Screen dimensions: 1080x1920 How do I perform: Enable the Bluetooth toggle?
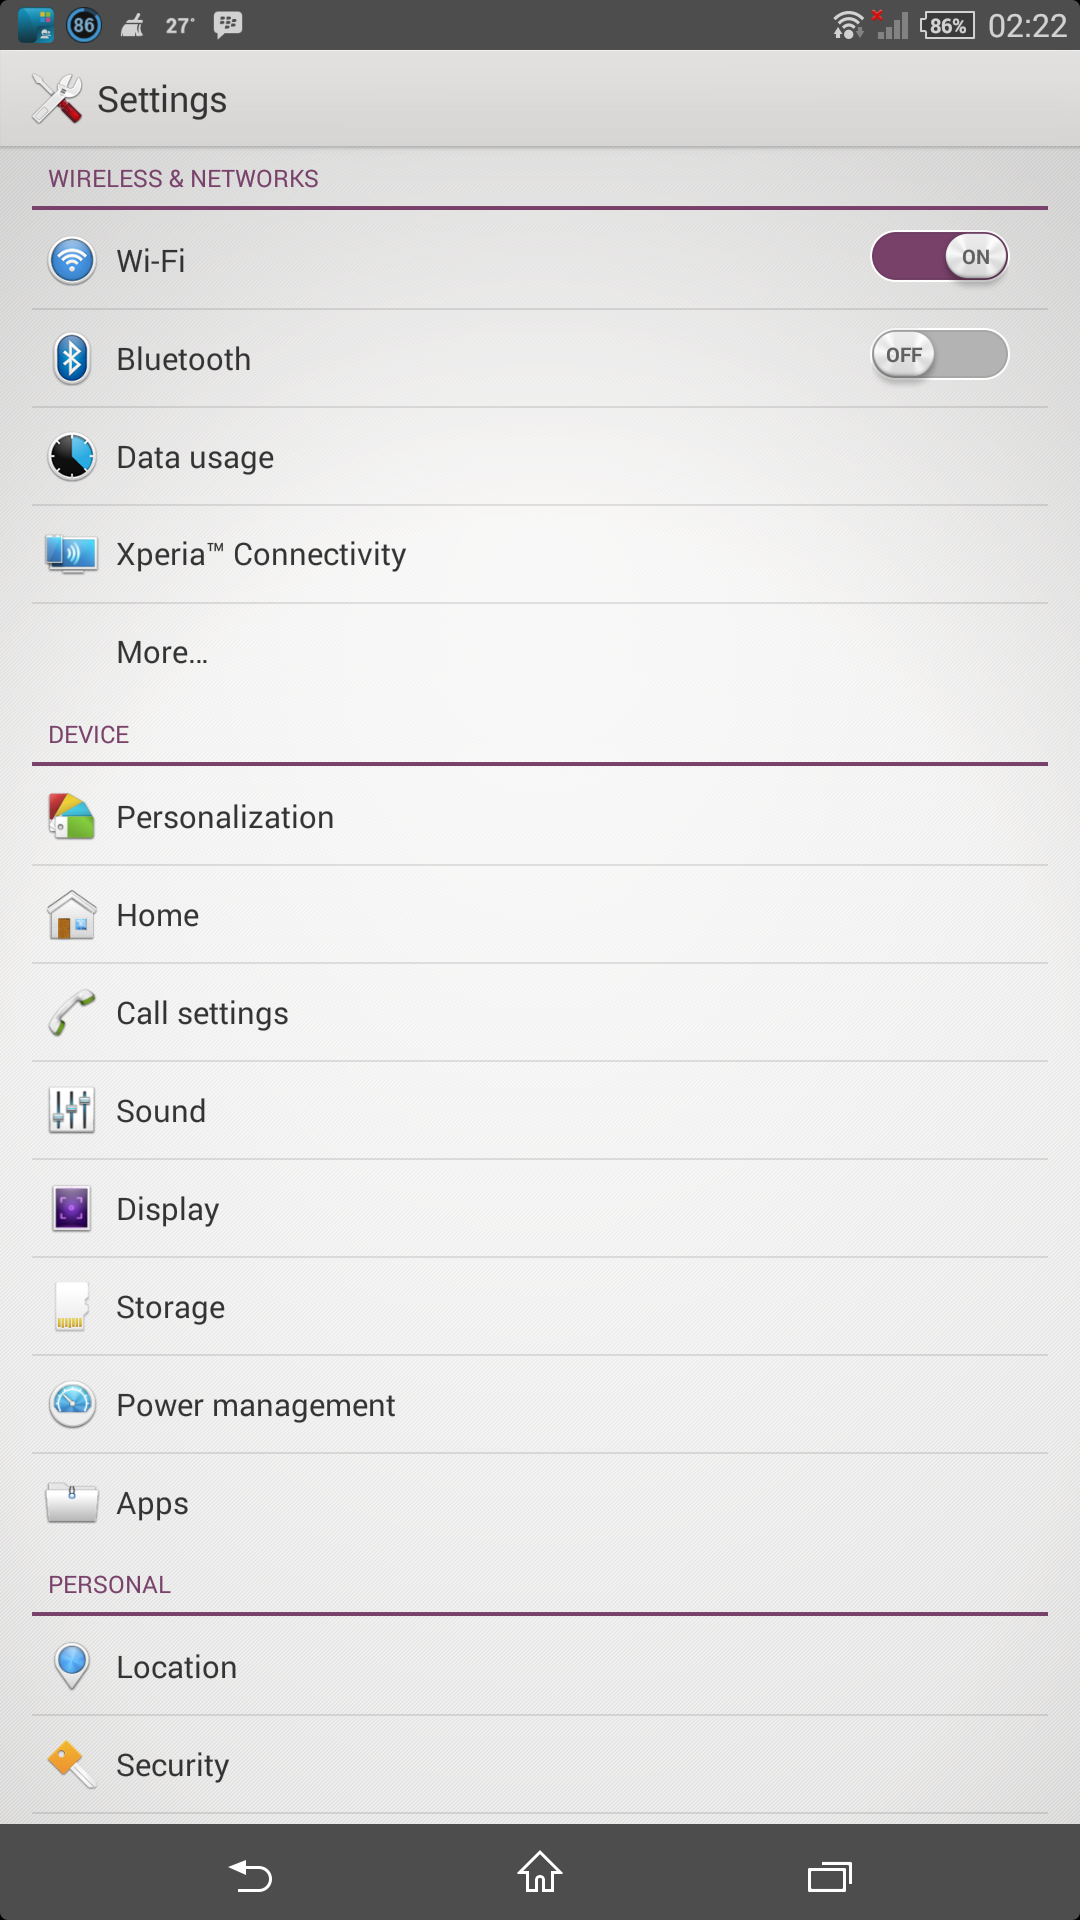click(x=939, y=355)
